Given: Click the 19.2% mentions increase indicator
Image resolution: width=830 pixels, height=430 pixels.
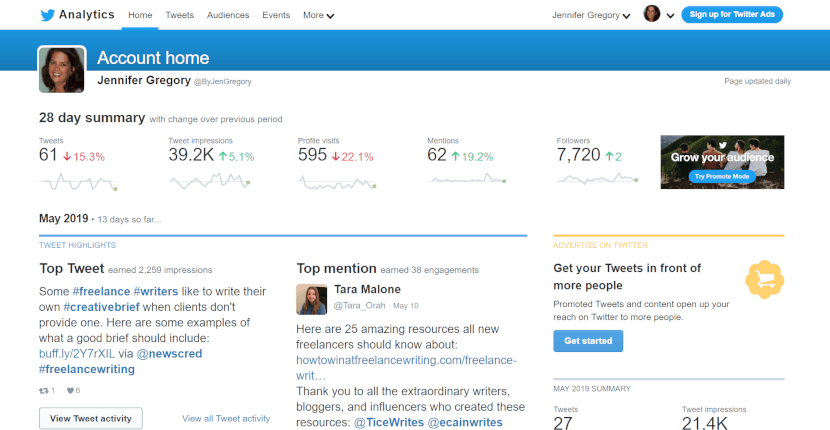Looking at the screenshot, I should pyautogui.click(x=472, y=157).
